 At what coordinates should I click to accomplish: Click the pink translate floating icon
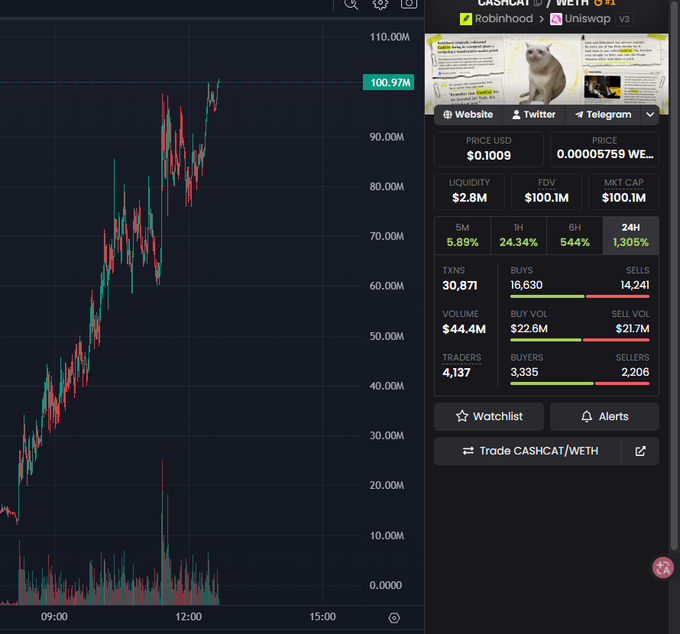tap(663, 568)
